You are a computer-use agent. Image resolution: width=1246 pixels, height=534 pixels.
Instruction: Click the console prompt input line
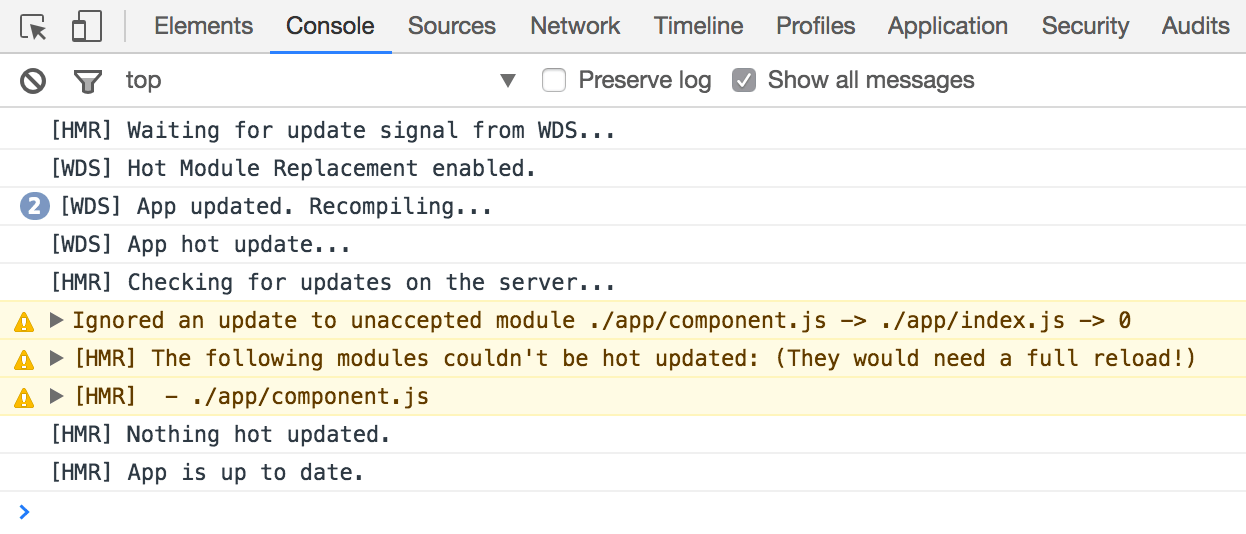[x=600, y=512]
